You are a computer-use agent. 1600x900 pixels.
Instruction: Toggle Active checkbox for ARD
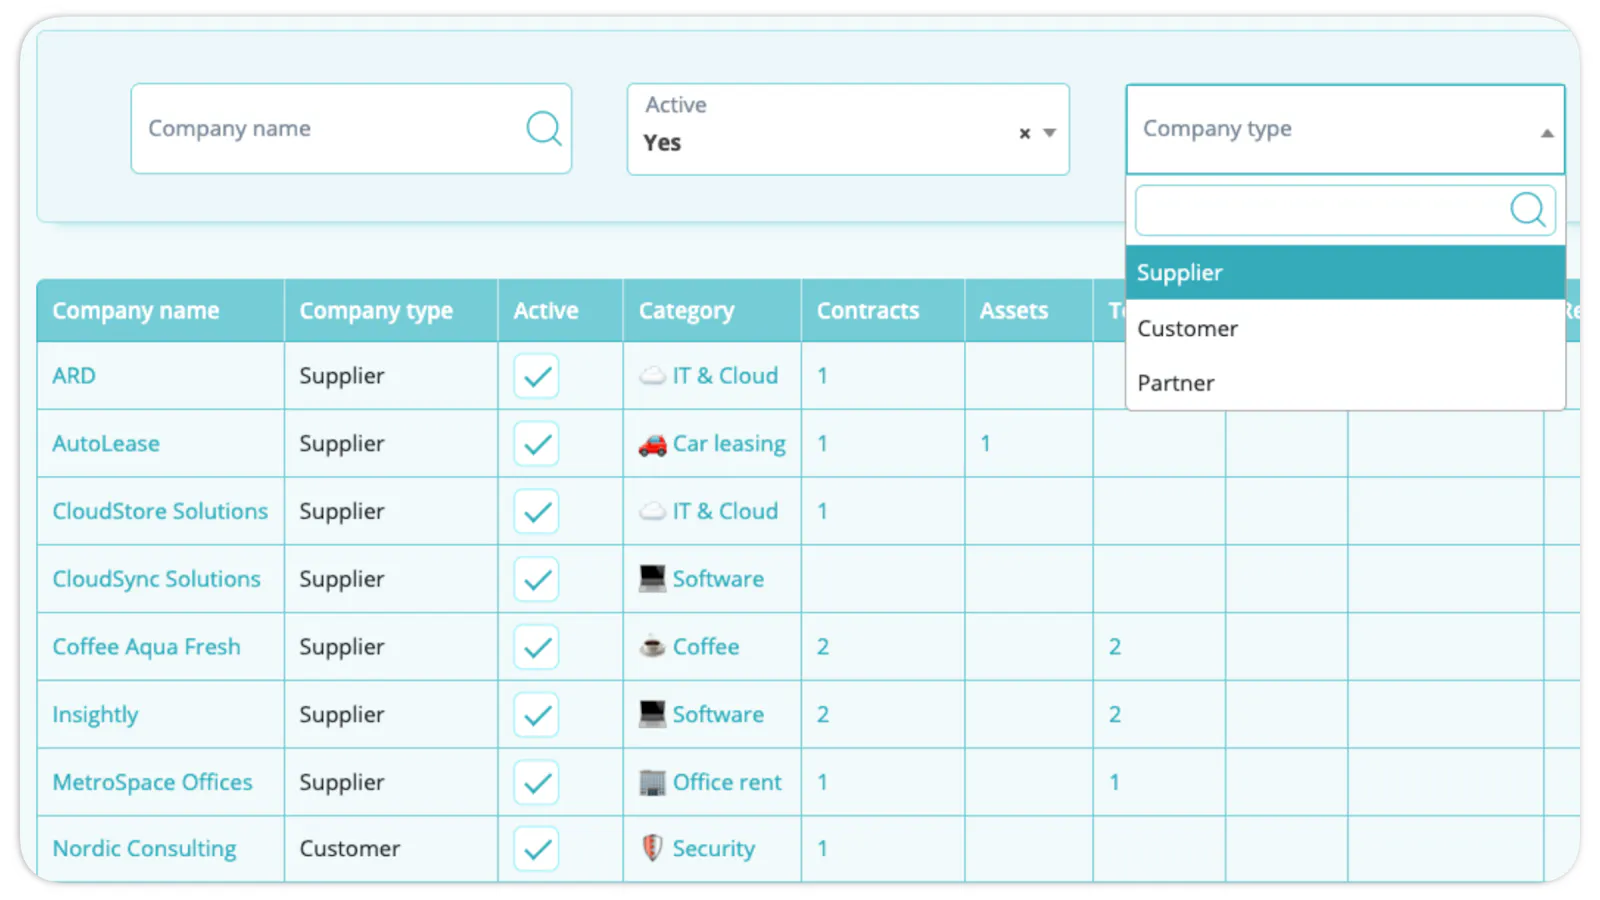click(537, 376)
